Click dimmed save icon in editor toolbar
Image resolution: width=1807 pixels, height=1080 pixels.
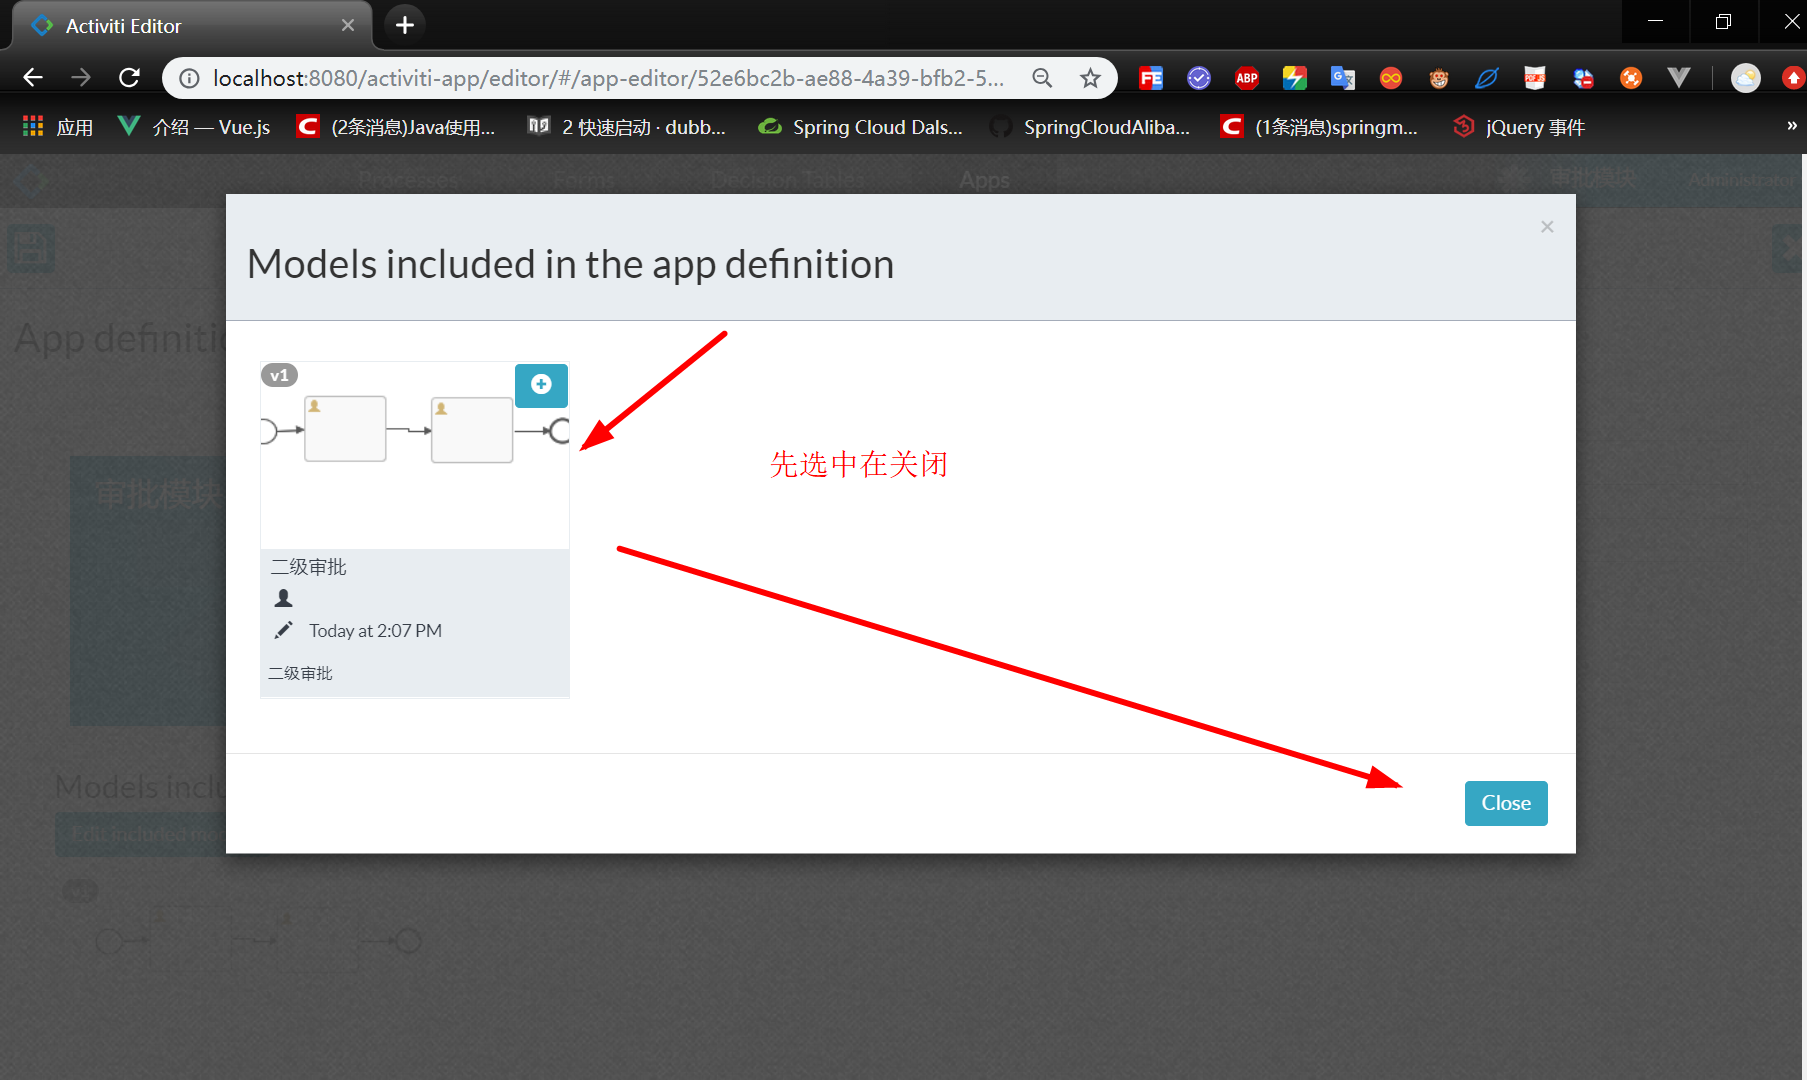(31, 249)
